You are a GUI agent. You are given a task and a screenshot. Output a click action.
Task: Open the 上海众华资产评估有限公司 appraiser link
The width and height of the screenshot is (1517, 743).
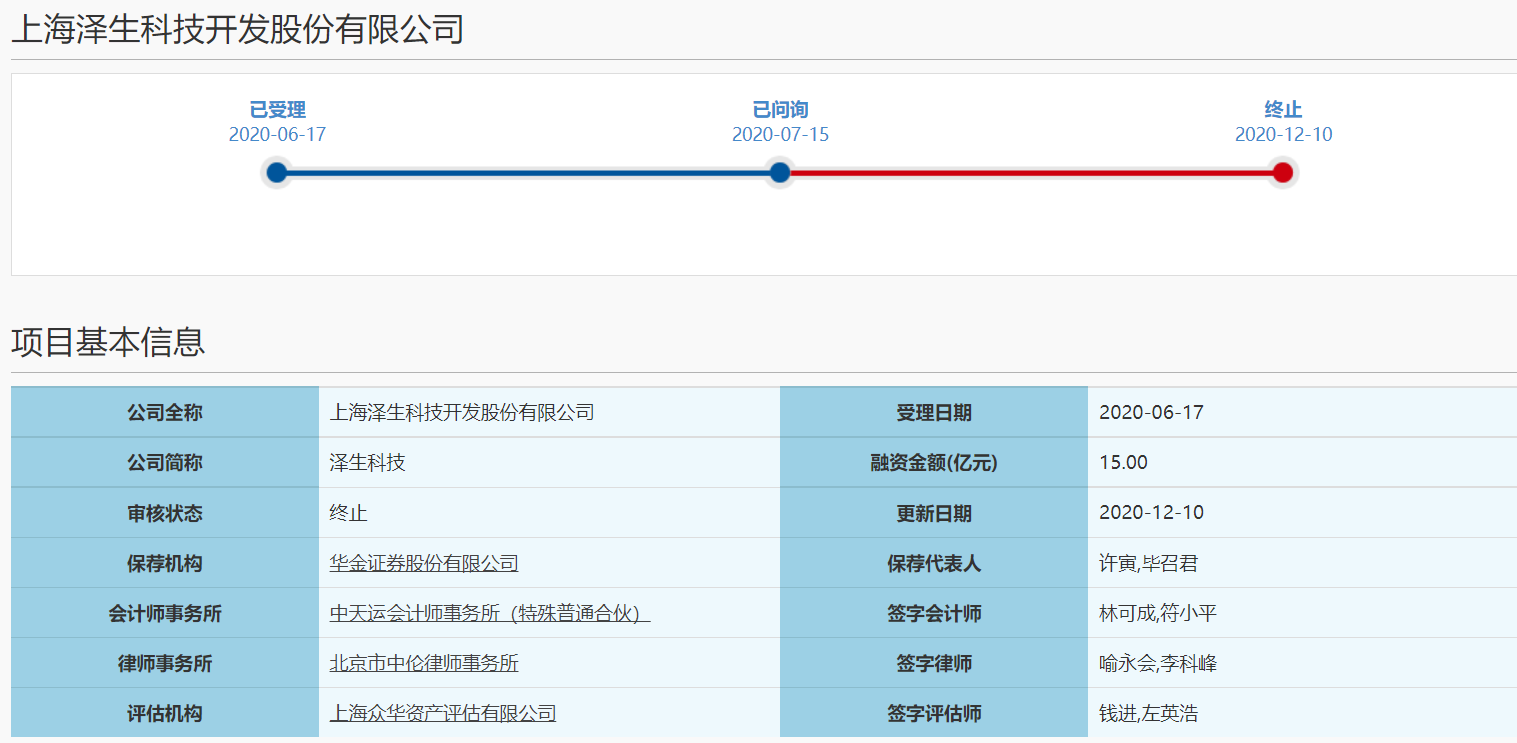(x=443, y=713)
